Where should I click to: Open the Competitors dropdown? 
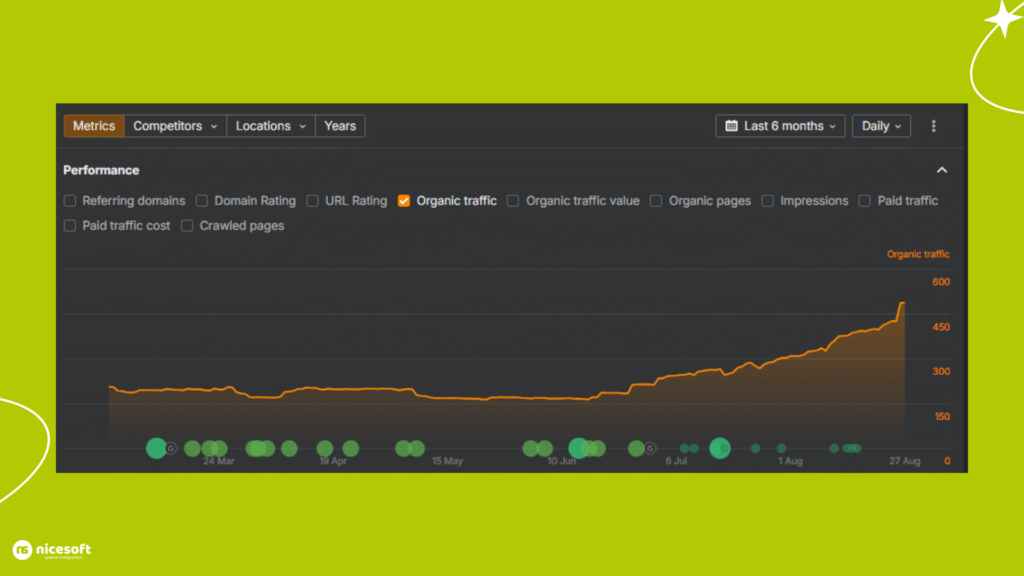(175, 126)
